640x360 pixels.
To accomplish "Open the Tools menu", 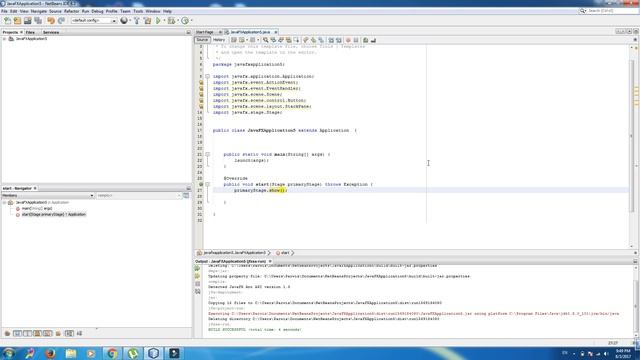I will click(138, 11).
